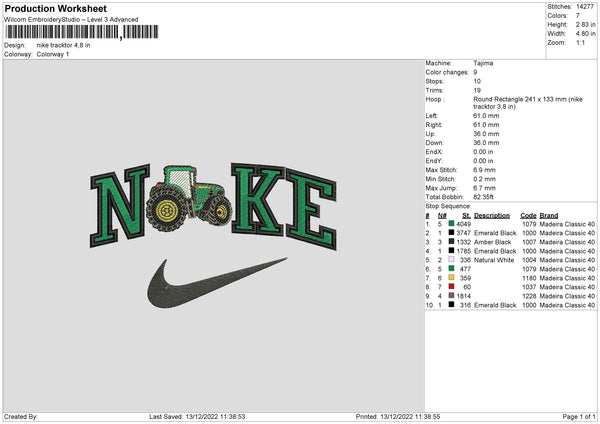The image size is (600, 424).
Task: Click the Description column header
Action: pyautogui.click(x=492, y=215)
